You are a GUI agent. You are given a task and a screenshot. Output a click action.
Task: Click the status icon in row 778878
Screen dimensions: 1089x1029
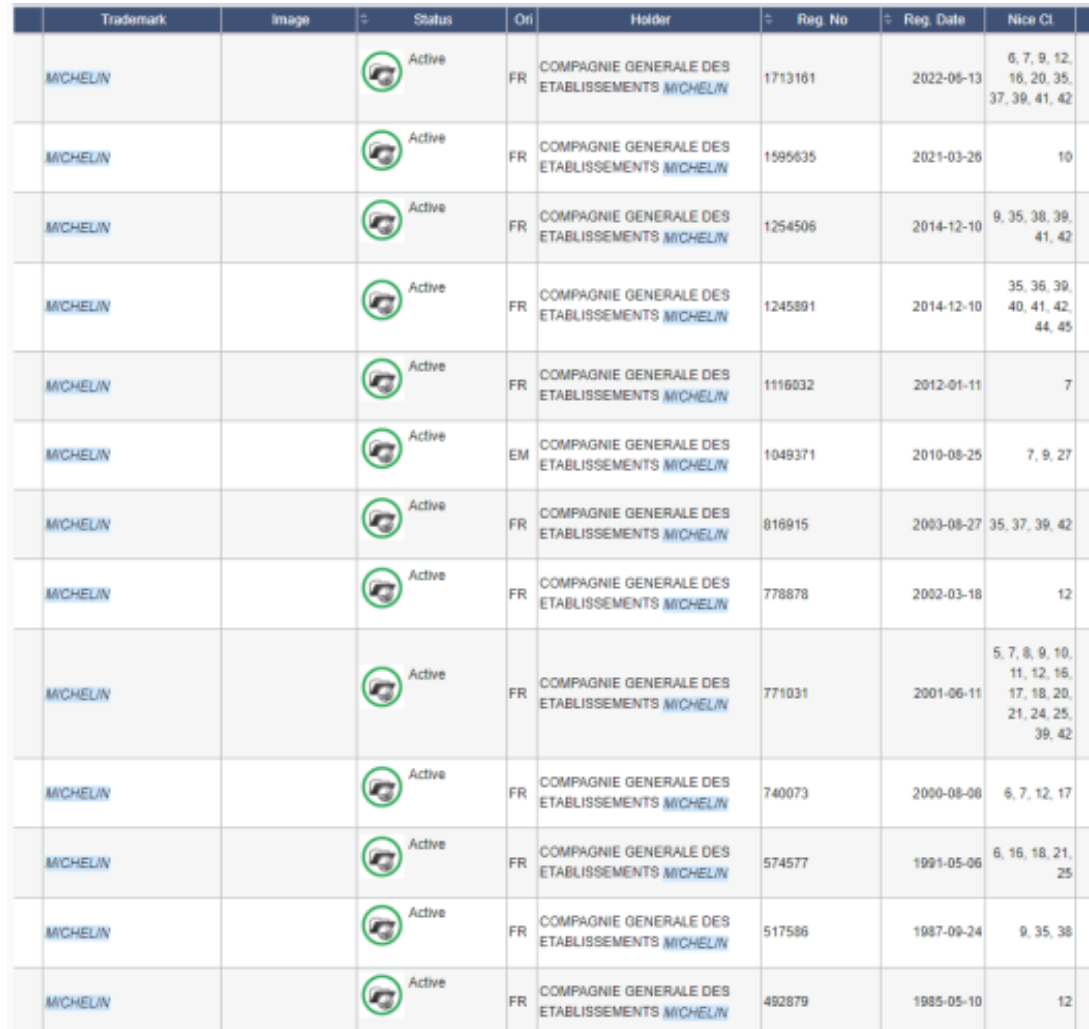382,588
